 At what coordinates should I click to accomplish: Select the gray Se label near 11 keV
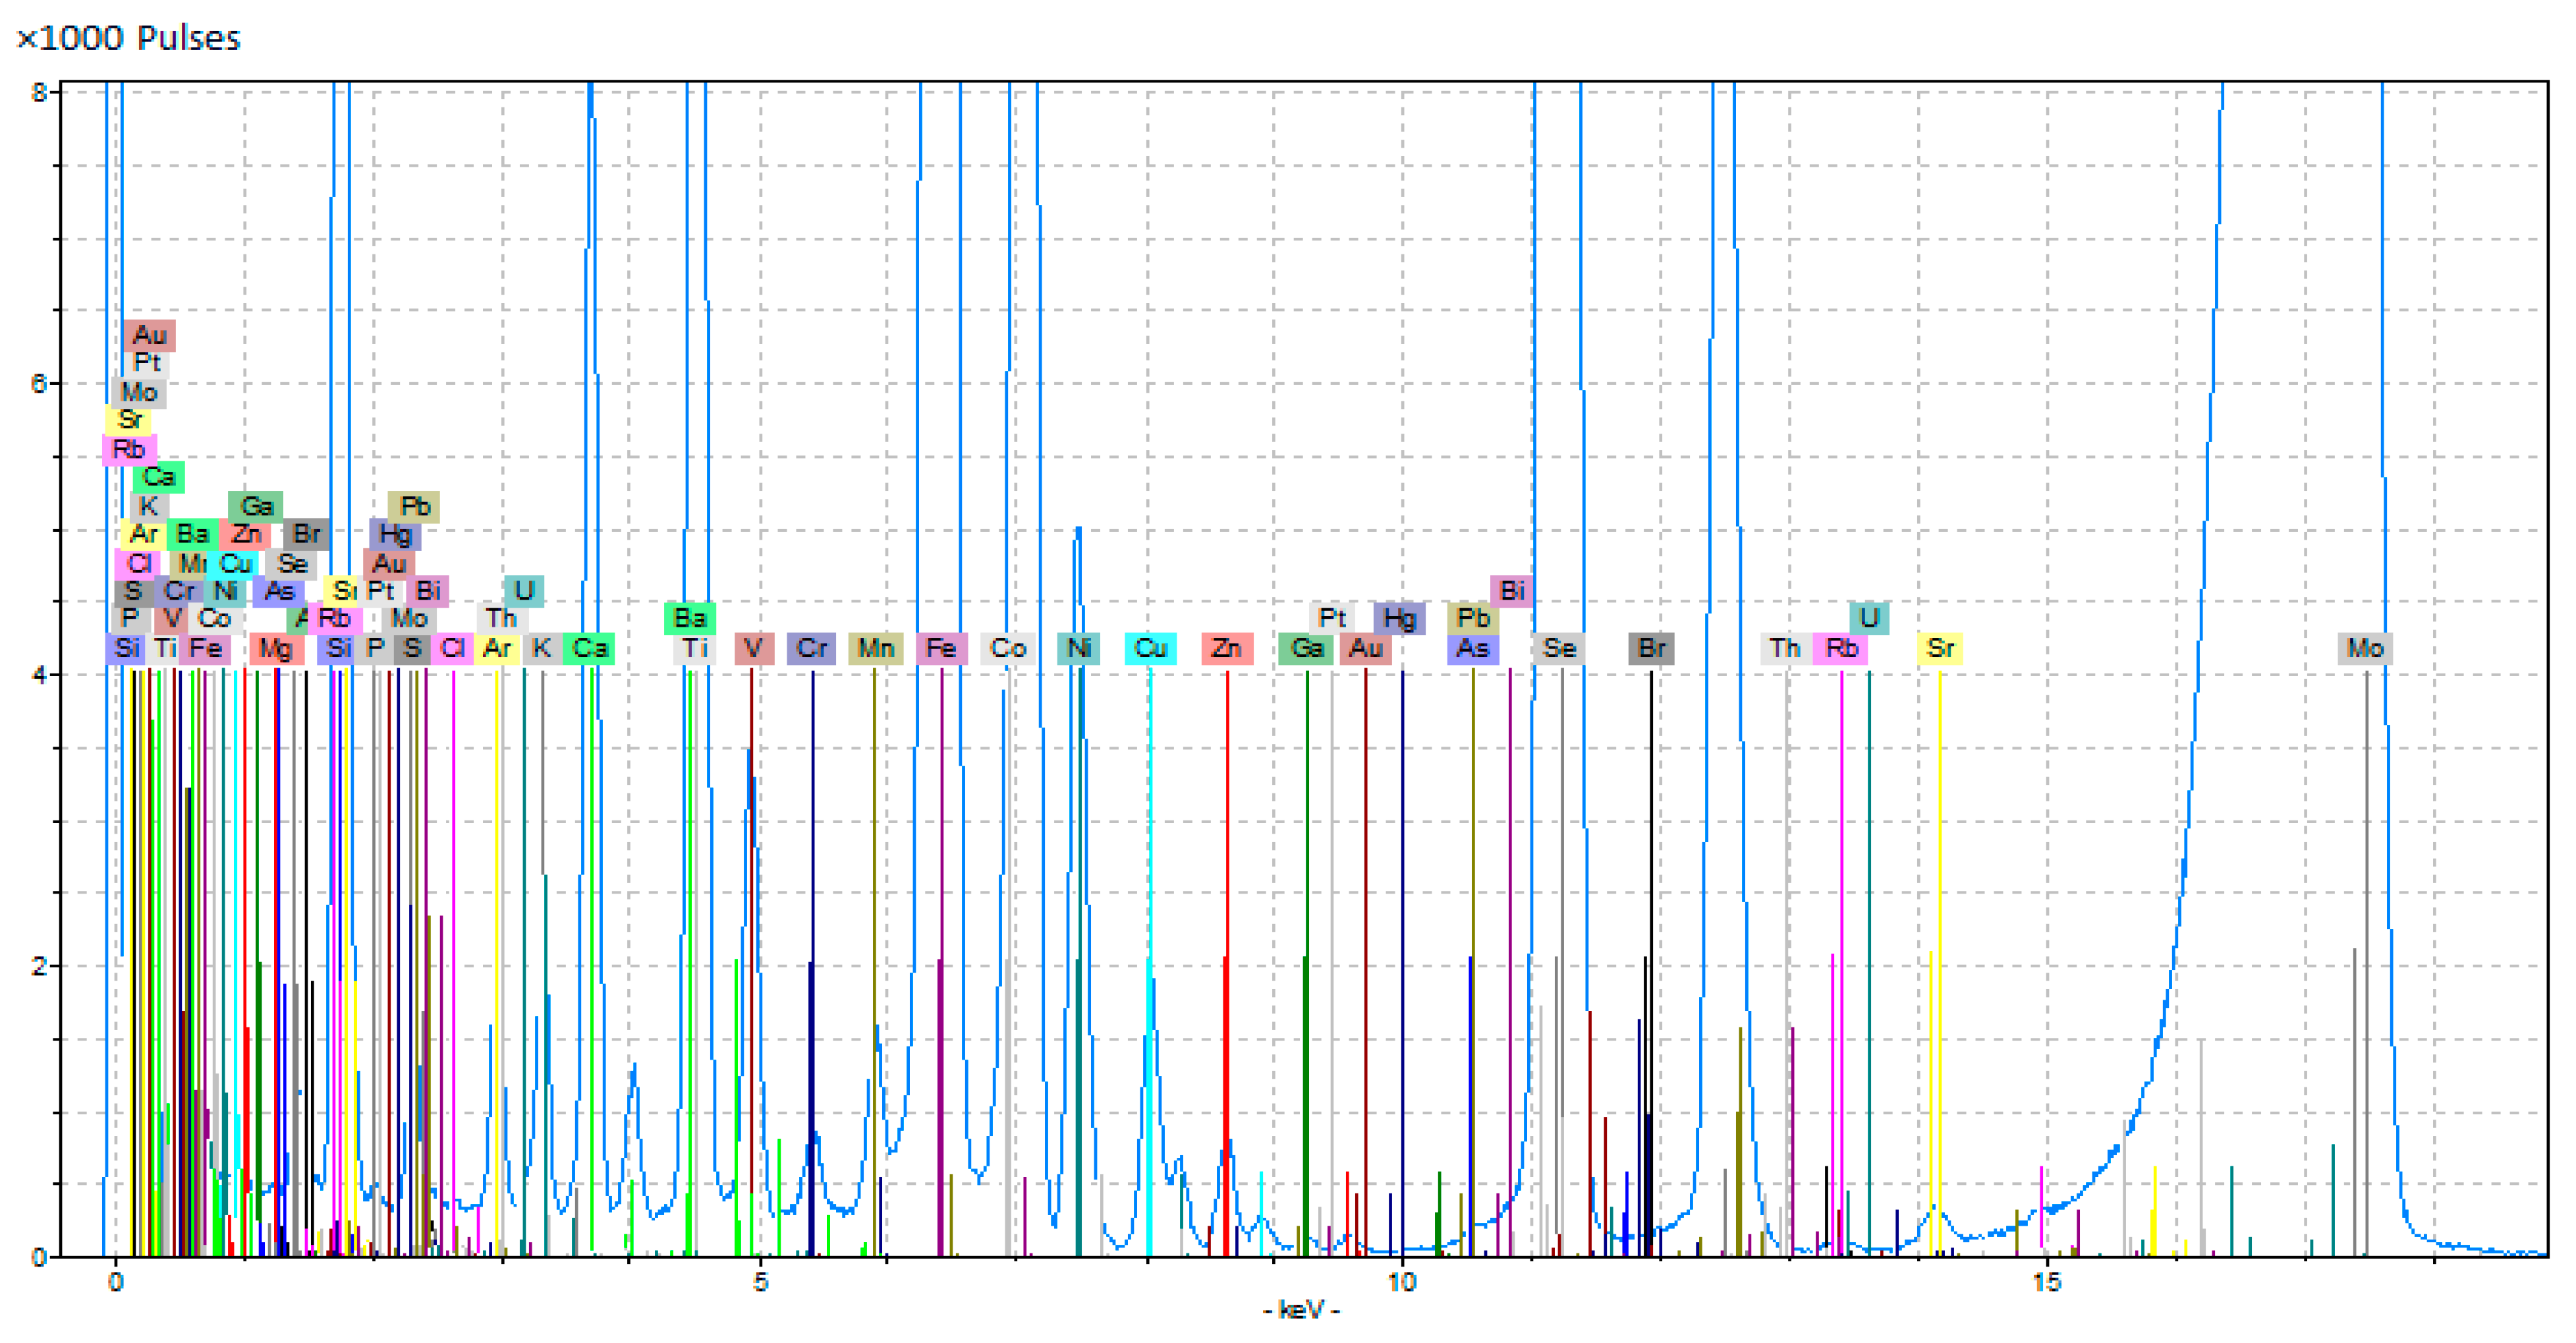(1559, 649)
